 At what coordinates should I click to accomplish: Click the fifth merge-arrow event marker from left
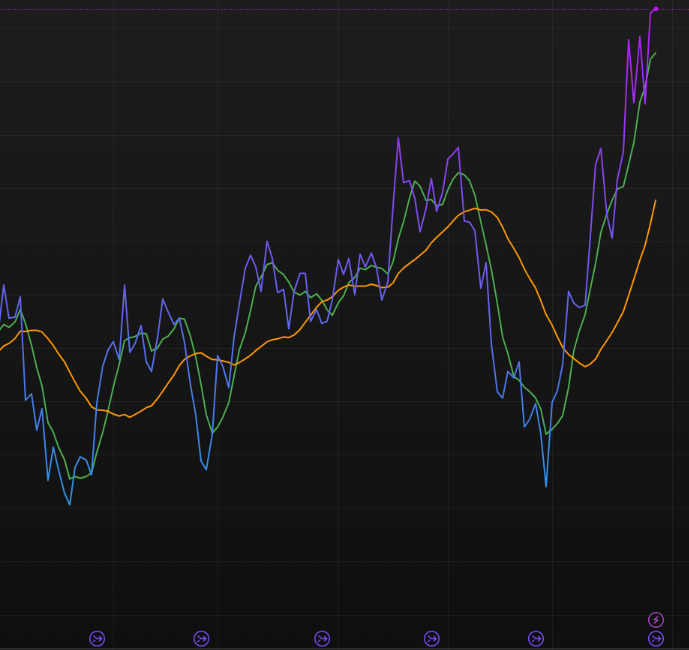coord(536,639)
